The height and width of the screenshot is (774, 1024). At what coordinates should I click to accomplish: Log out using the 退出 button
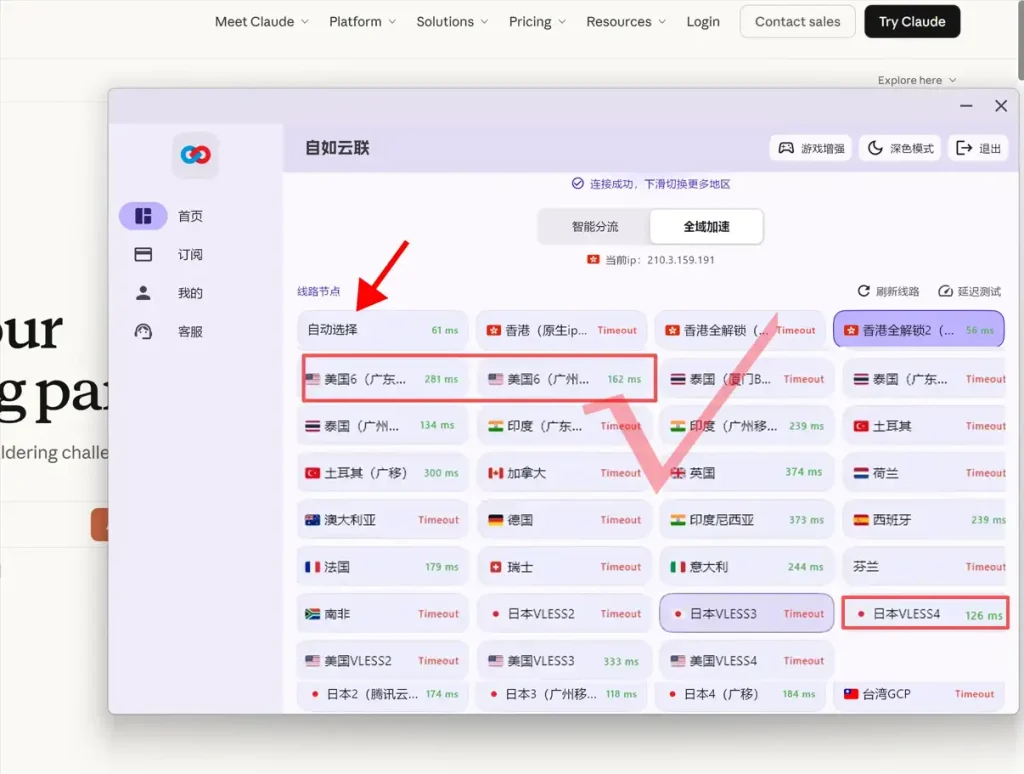pyautogui.click(x=977, y=147)
